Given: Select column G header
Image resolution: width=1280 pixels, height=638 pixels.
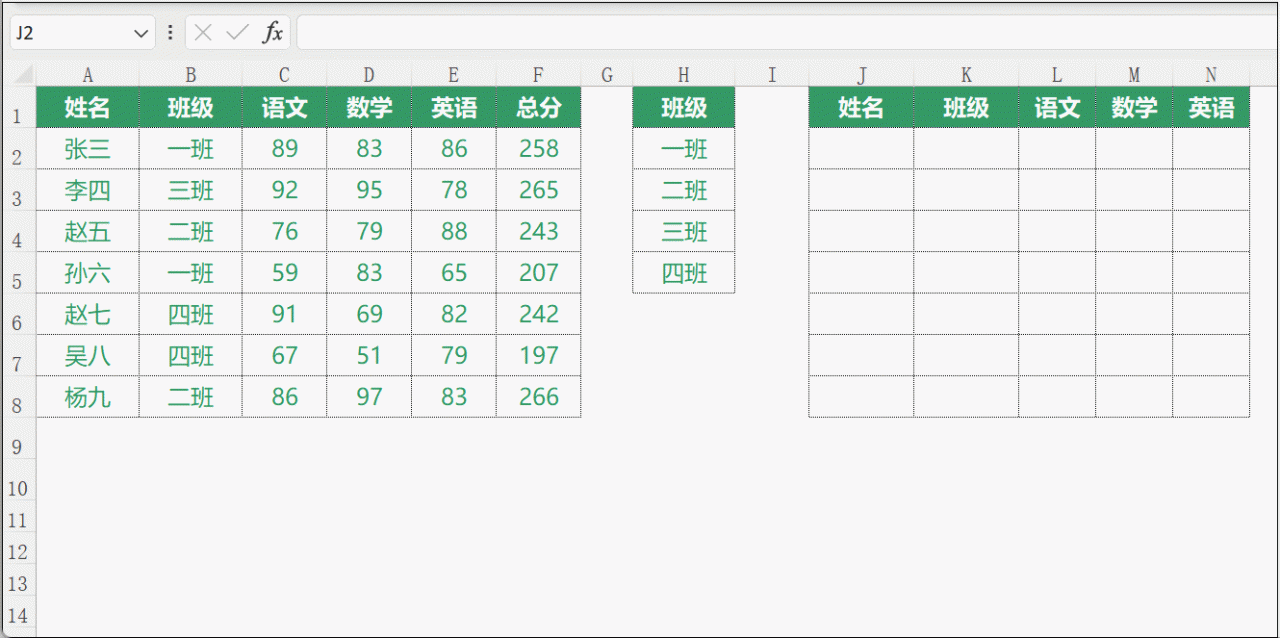Looking at the screenshot, I should (606, 75).
